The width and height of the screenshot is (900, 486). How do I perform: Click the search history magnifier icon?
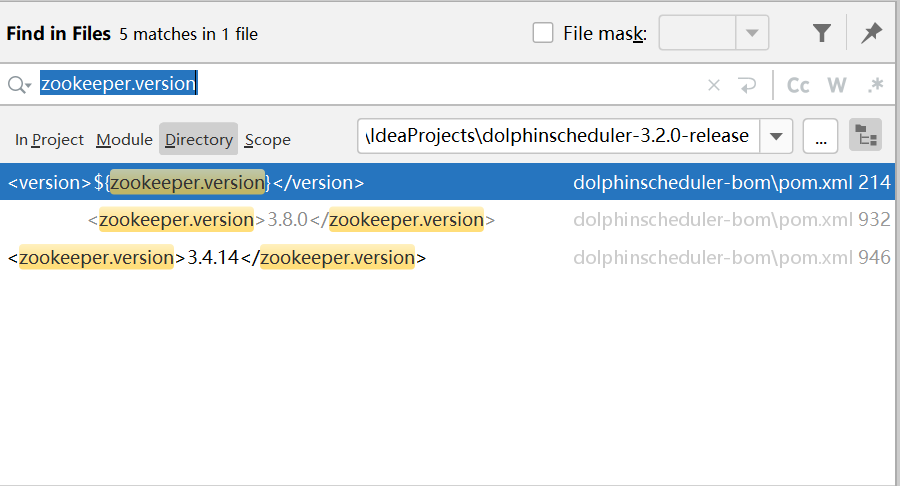(18, 85)
